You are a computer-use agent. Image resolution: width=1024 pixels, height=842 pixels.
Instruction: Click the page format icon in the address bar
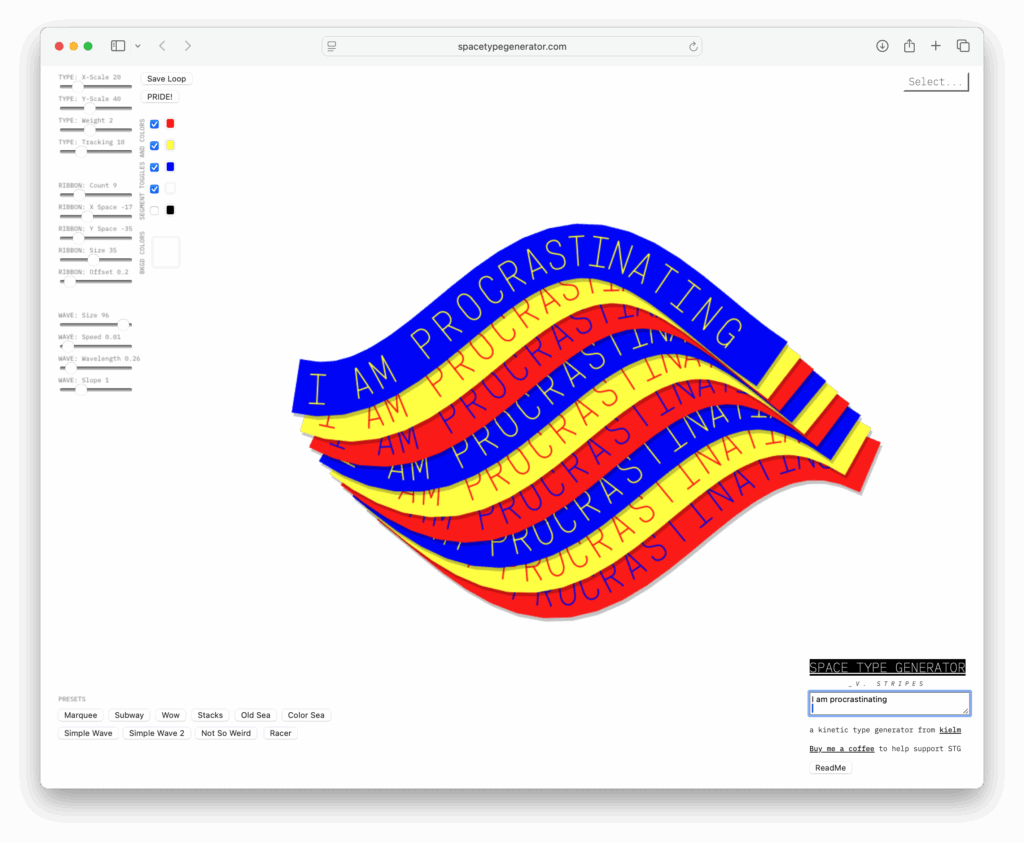(x=332, y=46)
